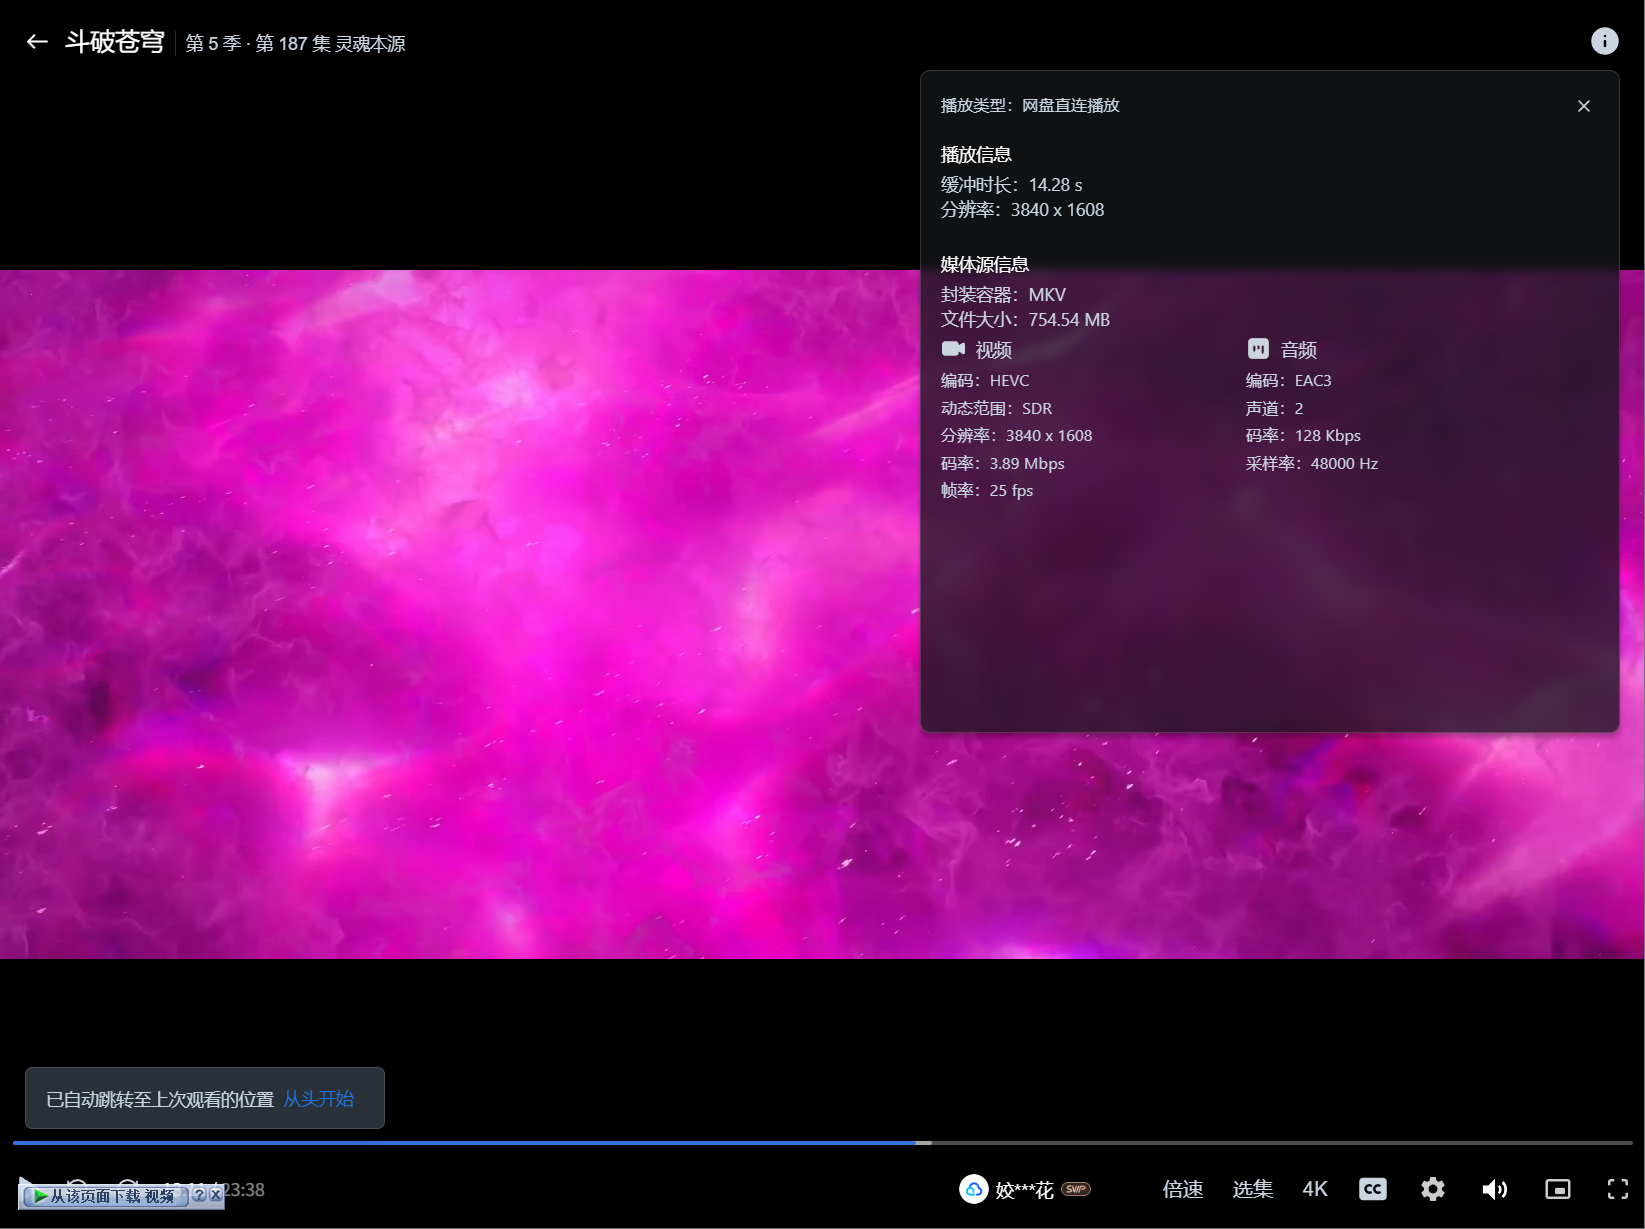Dismiss the download video floating bar
1645x1229 pixels.
pos(215,1195)
